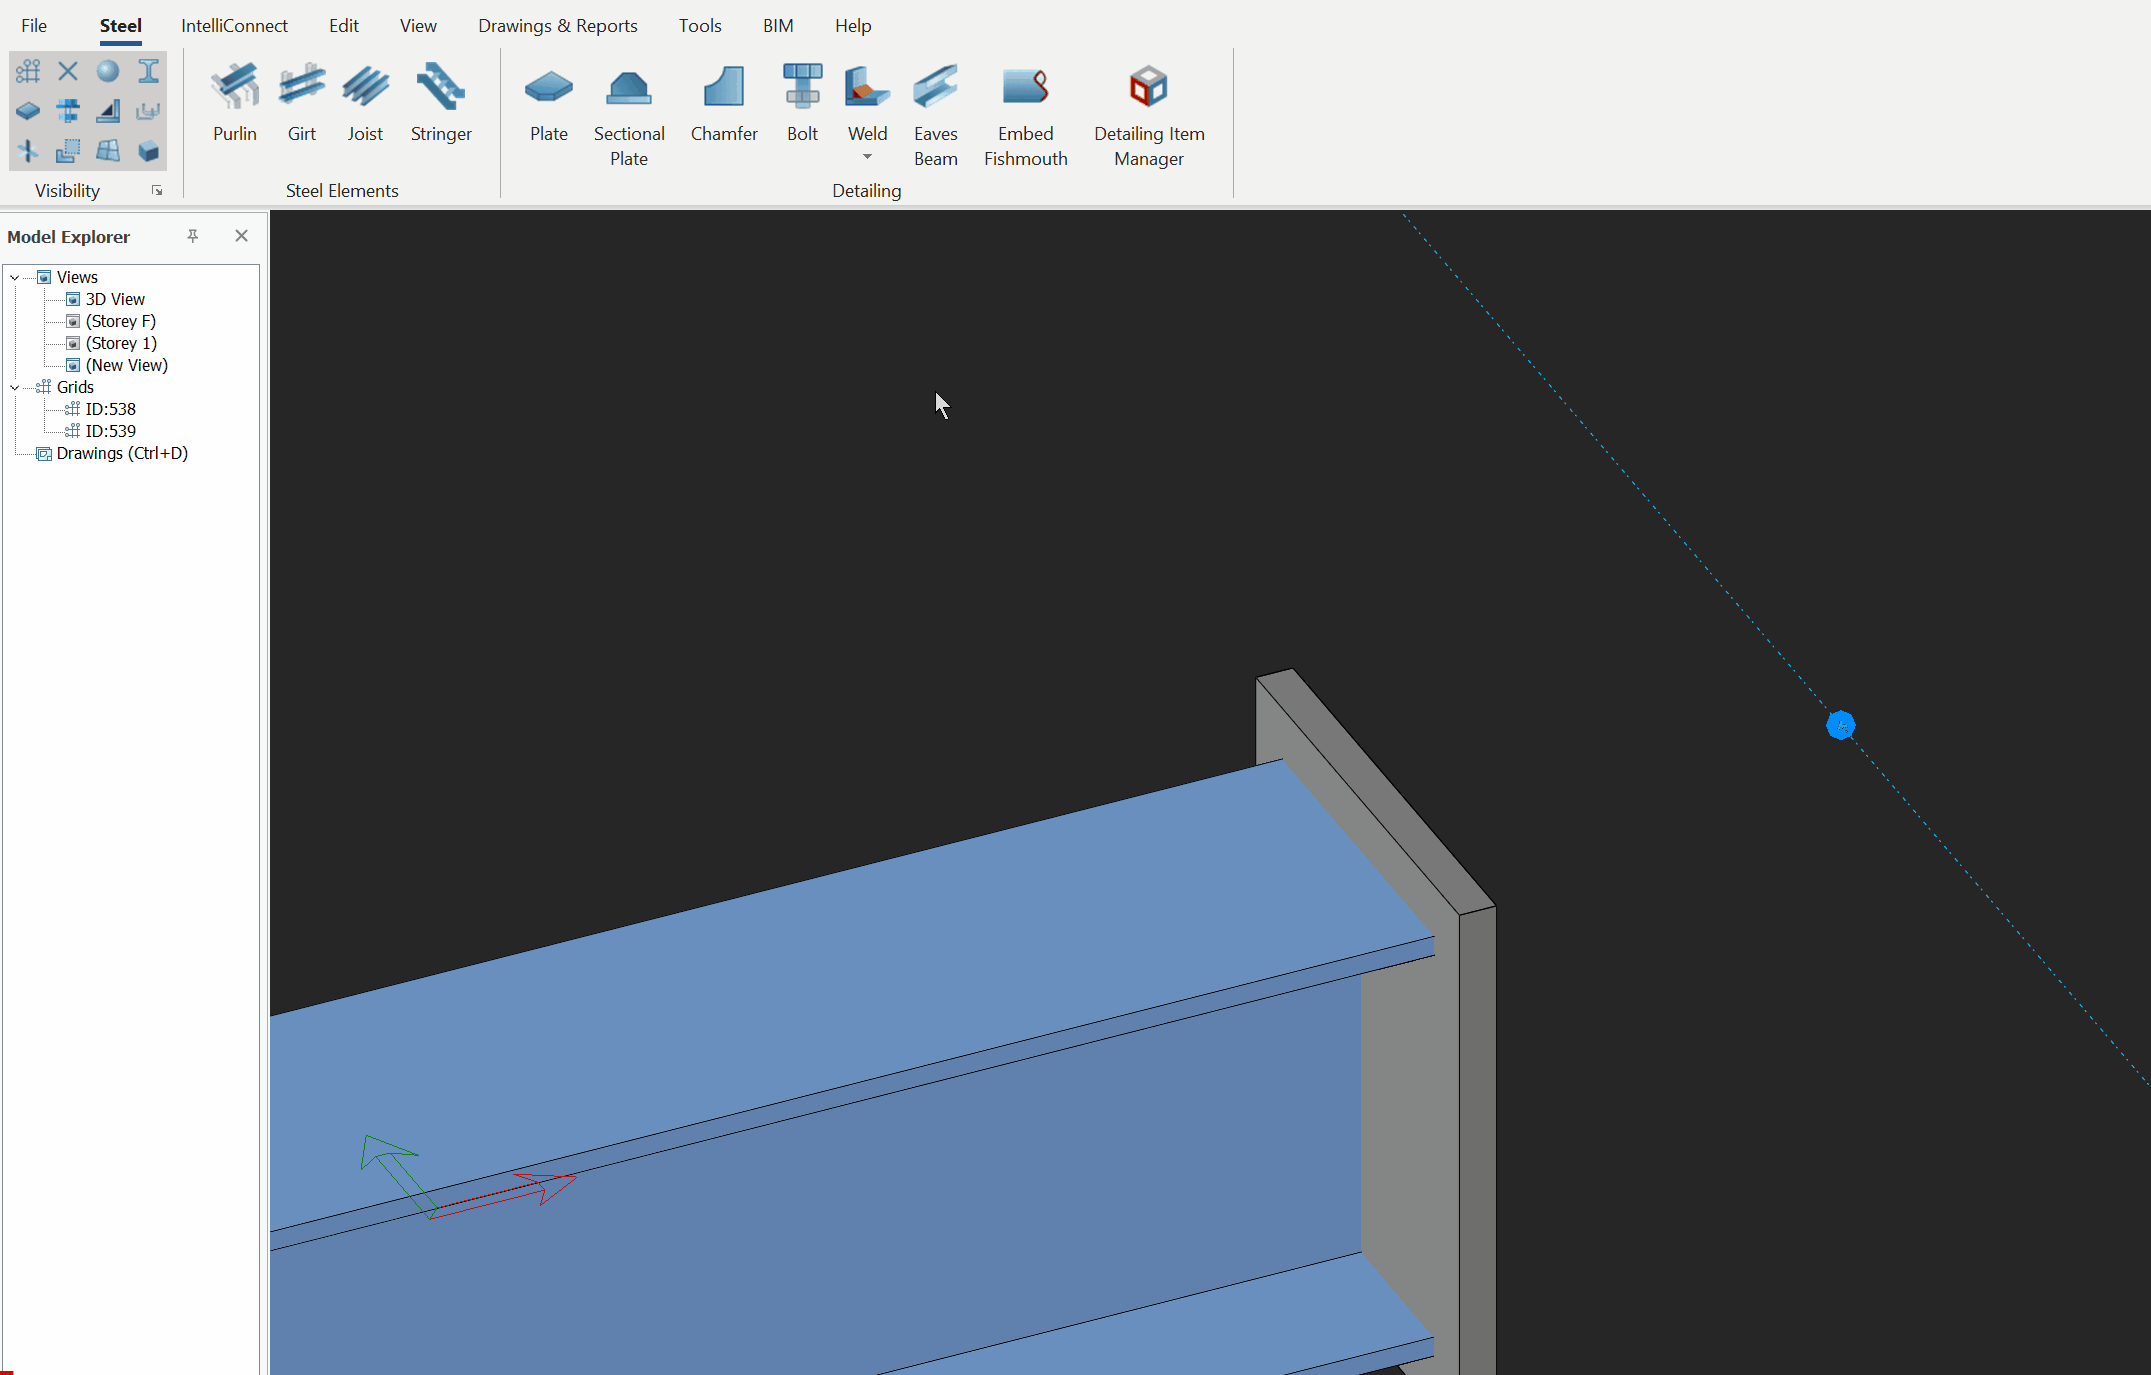Toggle plate visibility icon

point(28,111)
